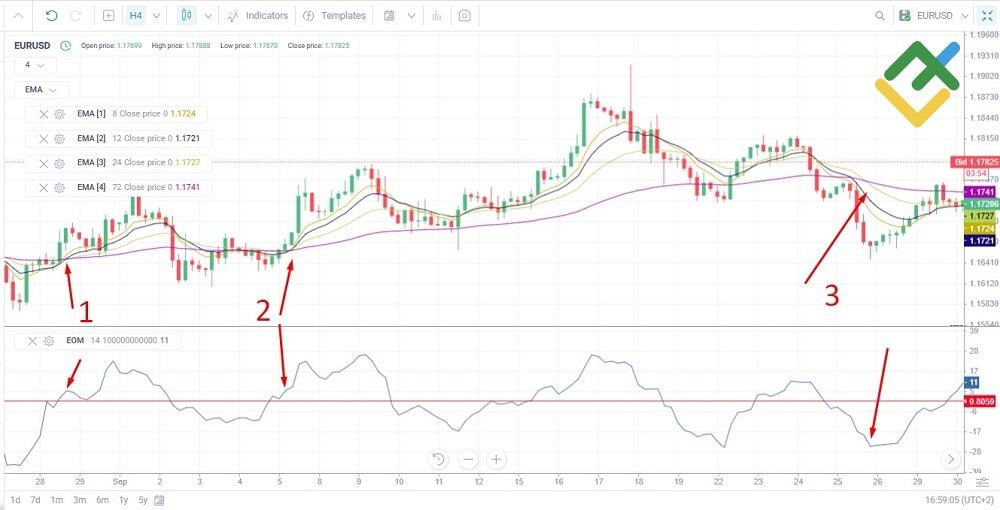Click the 16:59:05 (UTC+2) clock

coord(958,500)
